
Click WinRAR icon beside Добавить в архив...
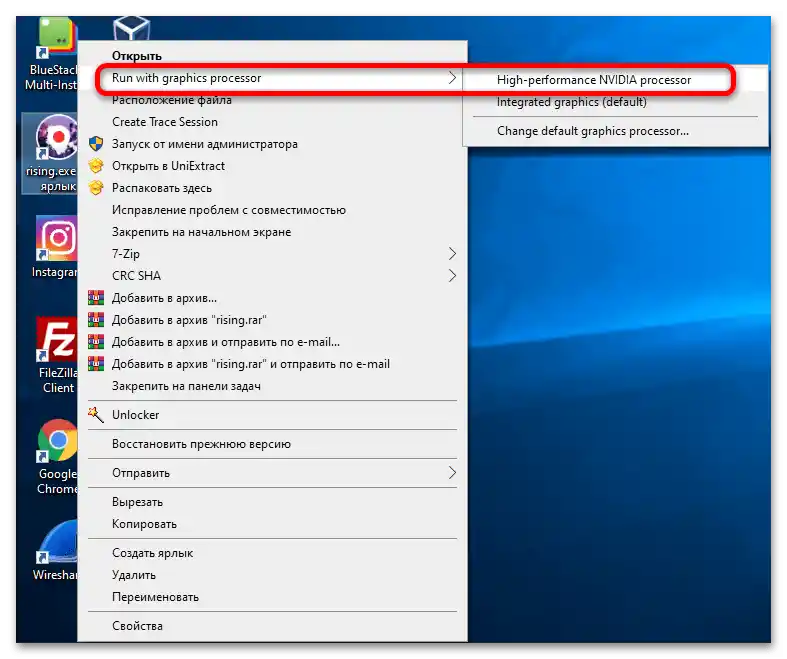(x=96, y=298)
